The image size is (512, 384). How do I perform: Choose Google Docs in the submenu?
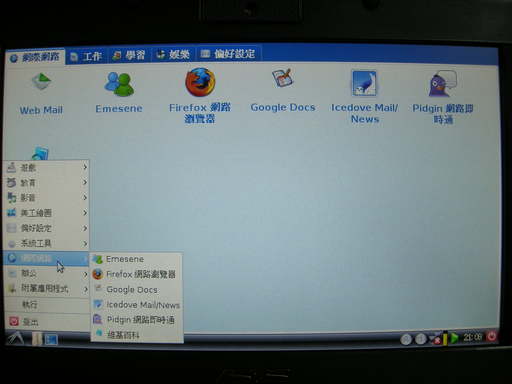(137, 289)
